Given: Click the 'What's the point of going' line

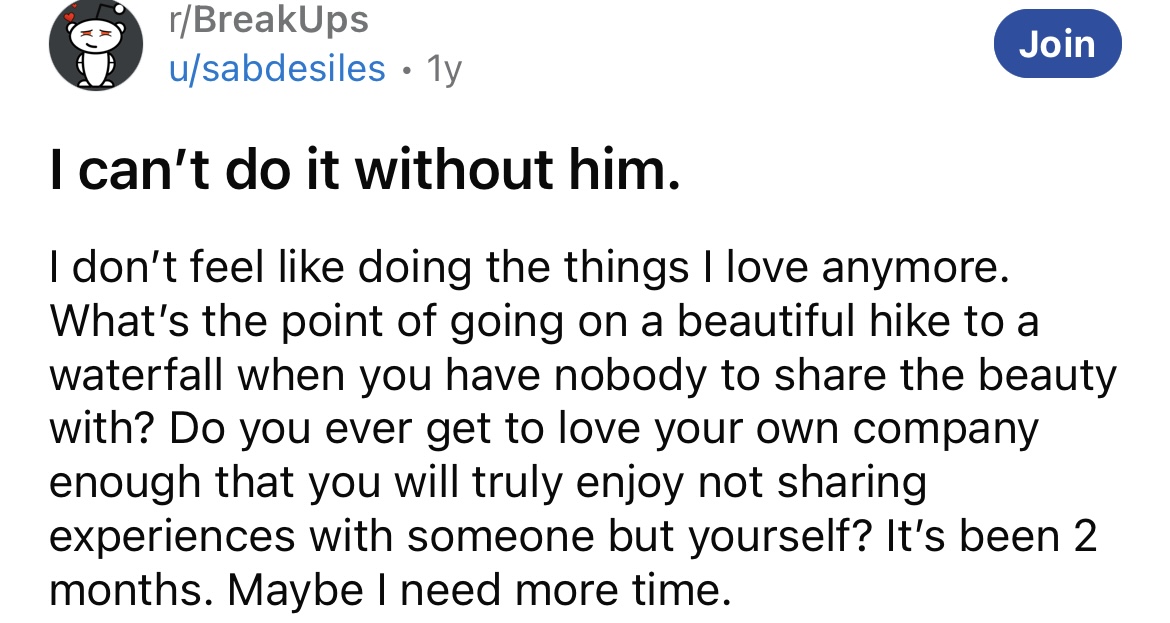Looking at the screenshot, I should 544,322.
